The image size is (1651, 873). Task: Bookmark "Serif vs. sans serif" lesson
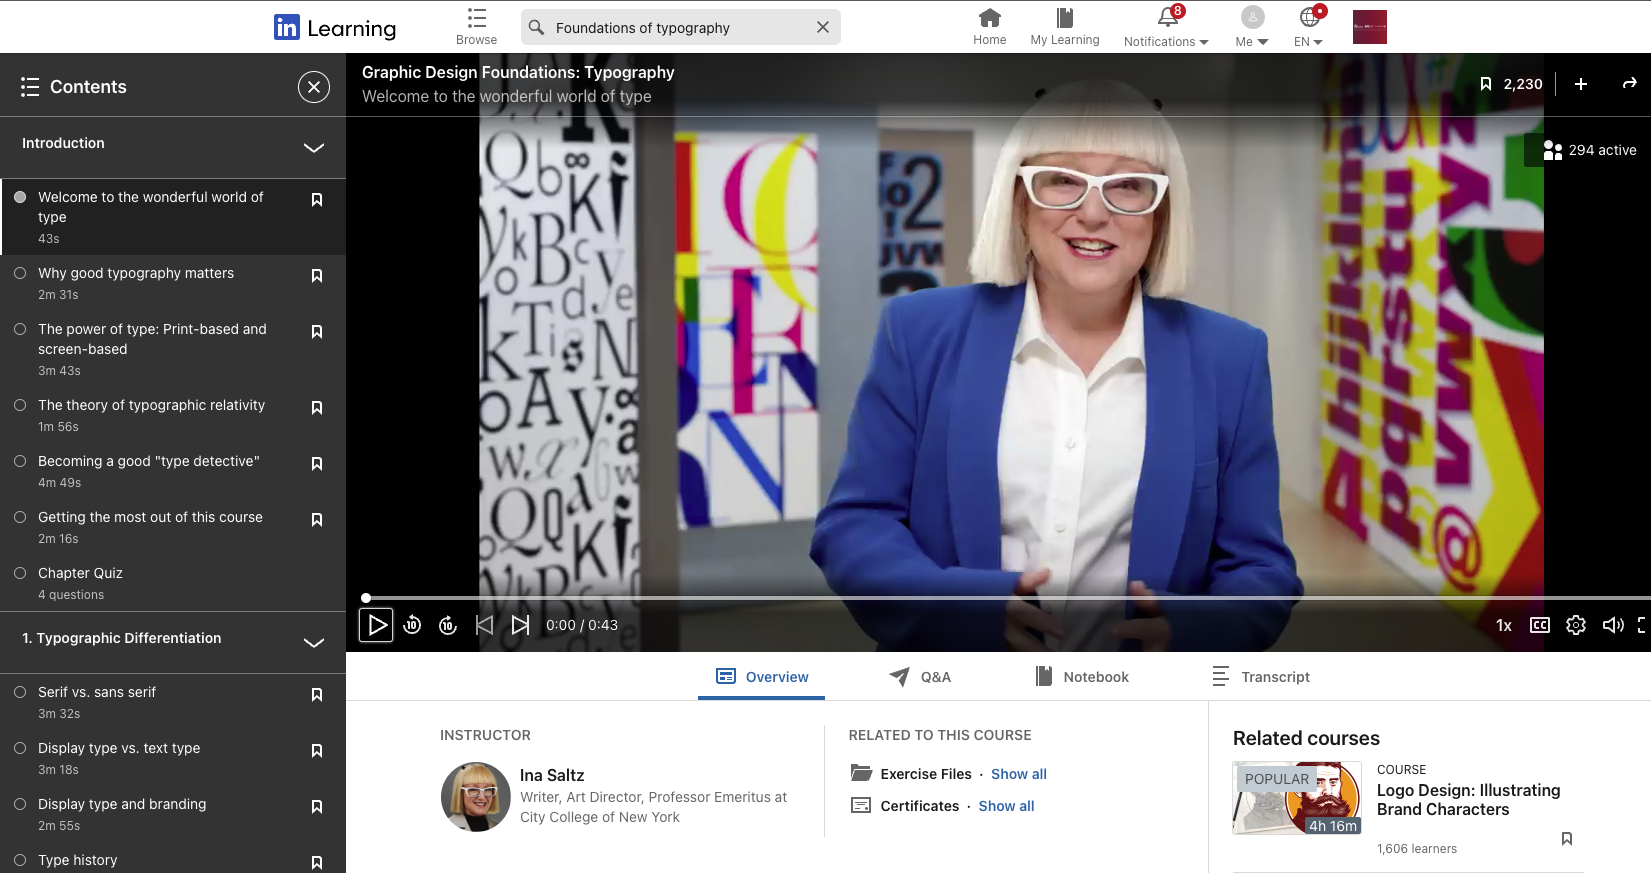point(317,695)
